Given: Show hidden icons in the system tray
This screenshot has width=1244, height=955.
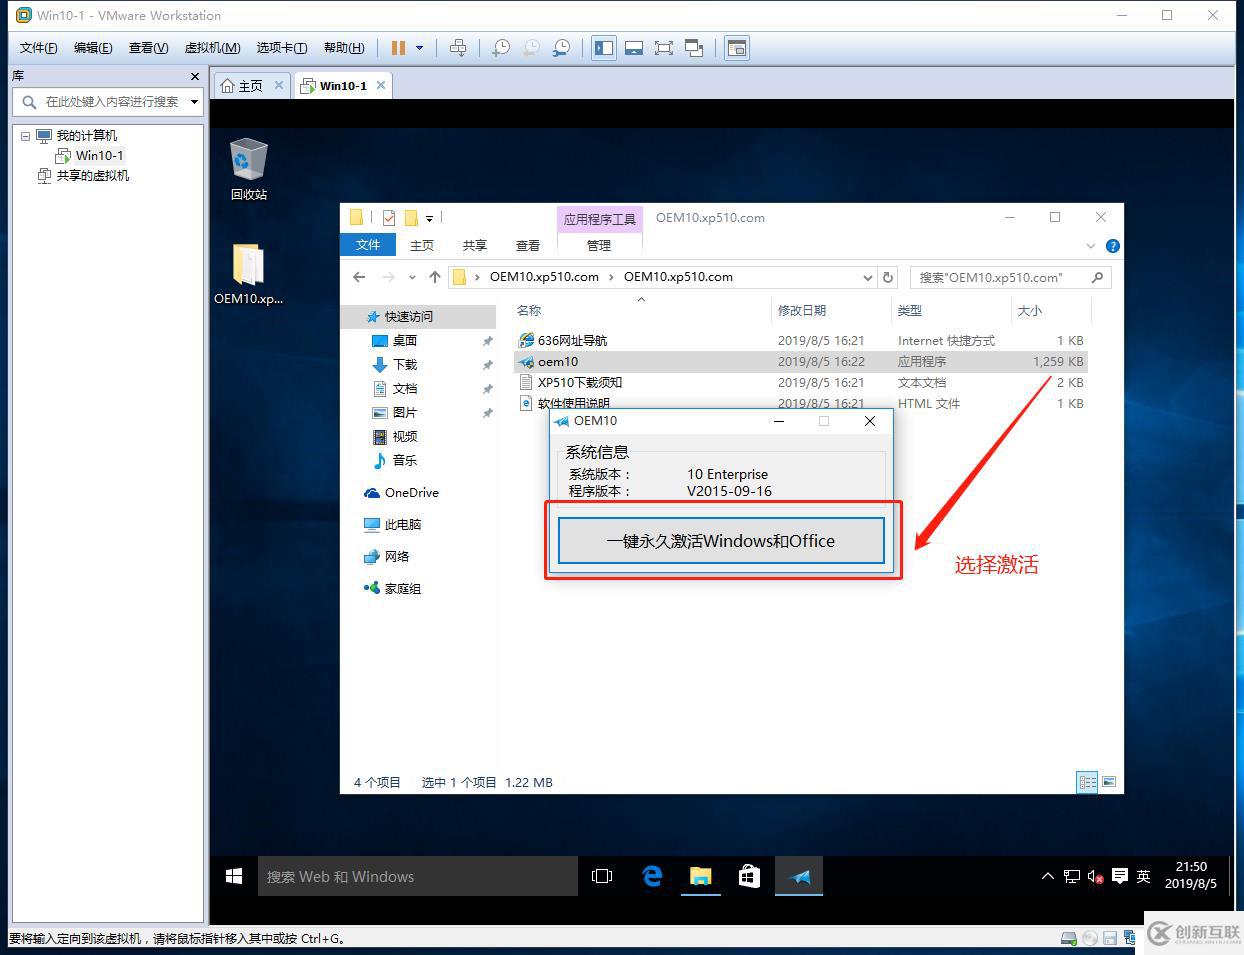Looking at the screenshot, I should point(1047,875).
